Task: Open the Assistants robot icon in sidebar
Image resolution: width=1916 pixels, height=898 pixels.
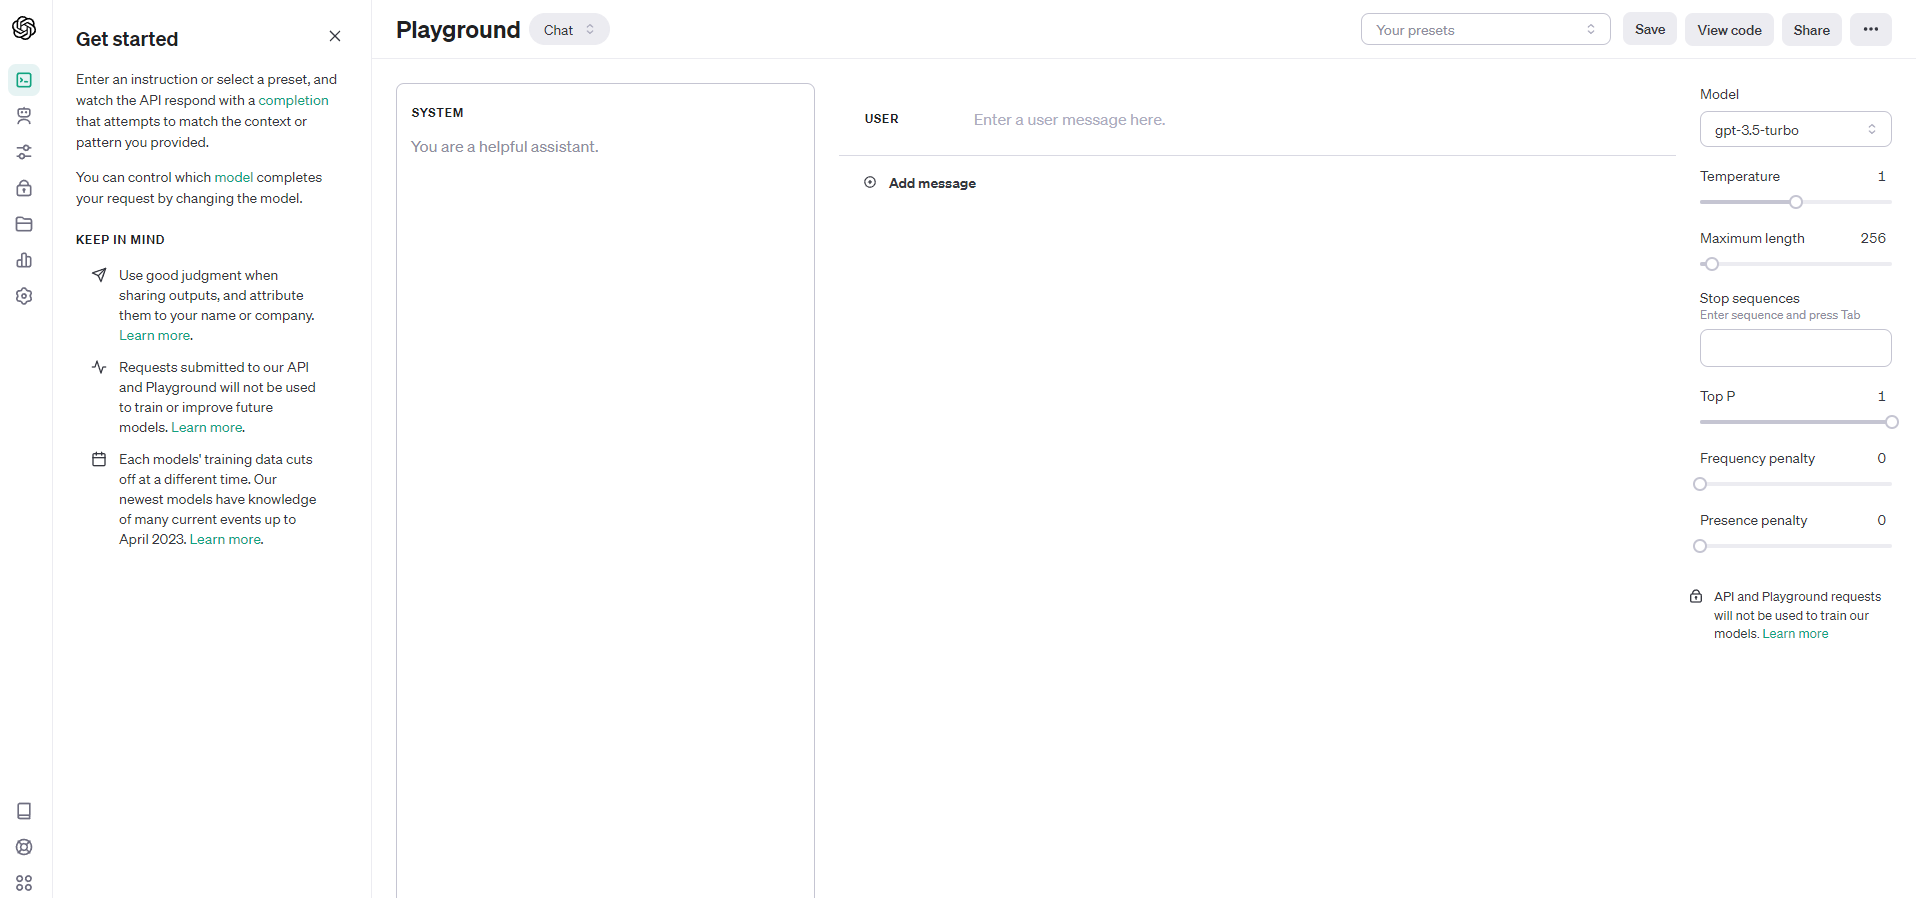Action: [24, 116]
